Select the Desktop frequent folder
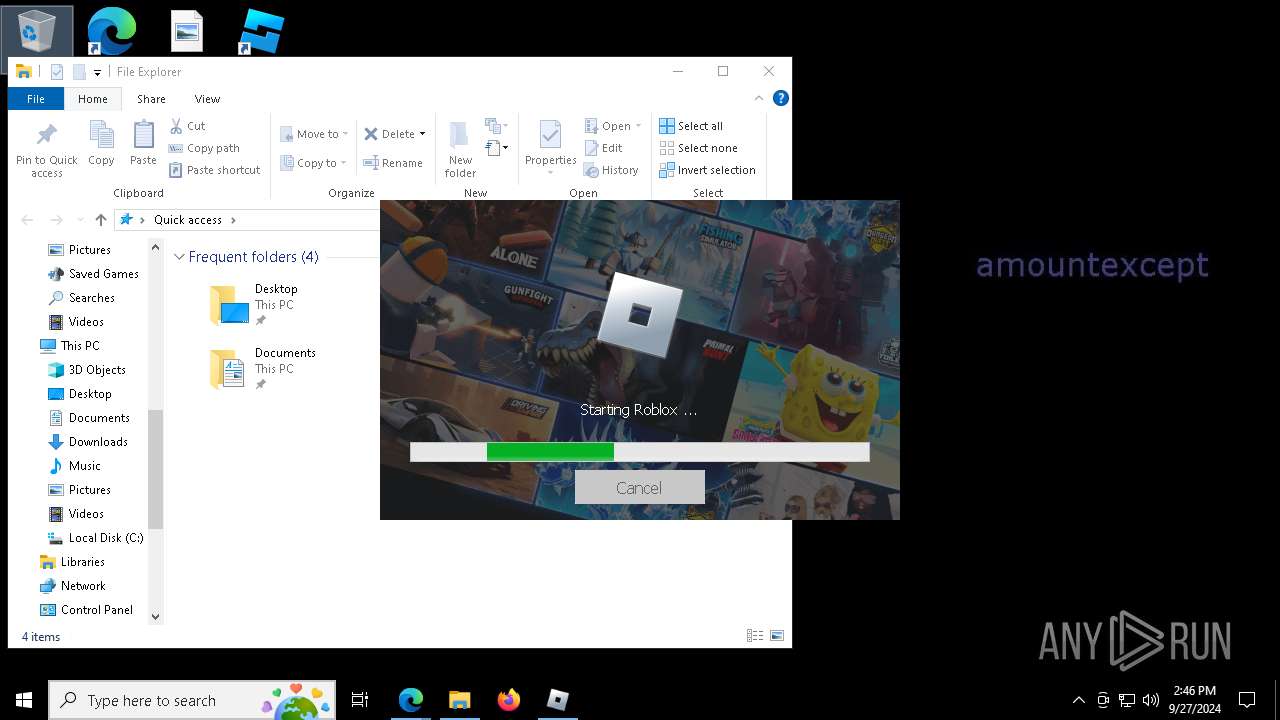 point(254,304)
